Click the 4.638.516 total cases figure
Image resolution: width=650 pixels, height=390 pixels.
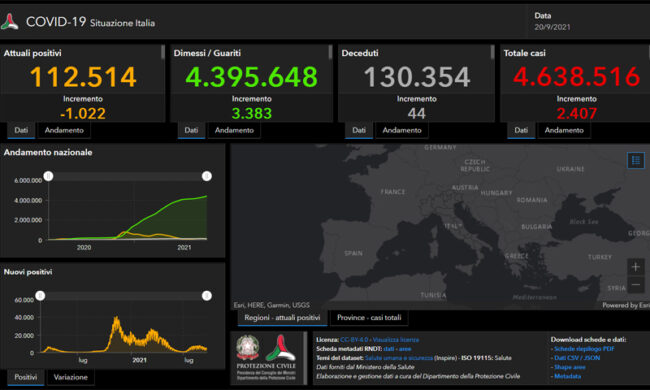(x=577, y=77)
